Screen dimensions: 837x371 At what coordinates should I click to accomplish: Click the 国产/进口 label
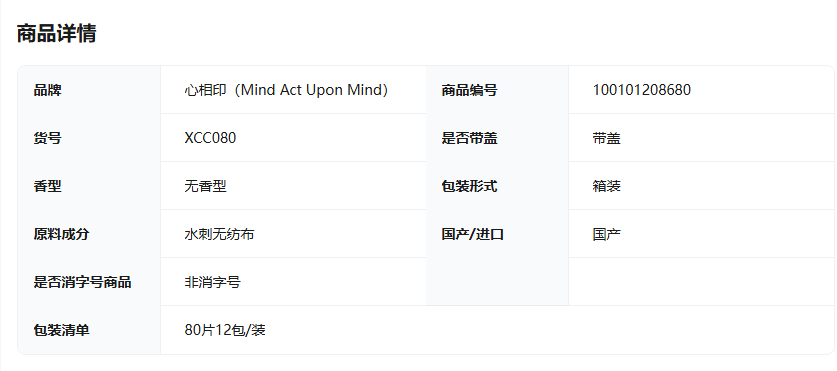[473, 234]
